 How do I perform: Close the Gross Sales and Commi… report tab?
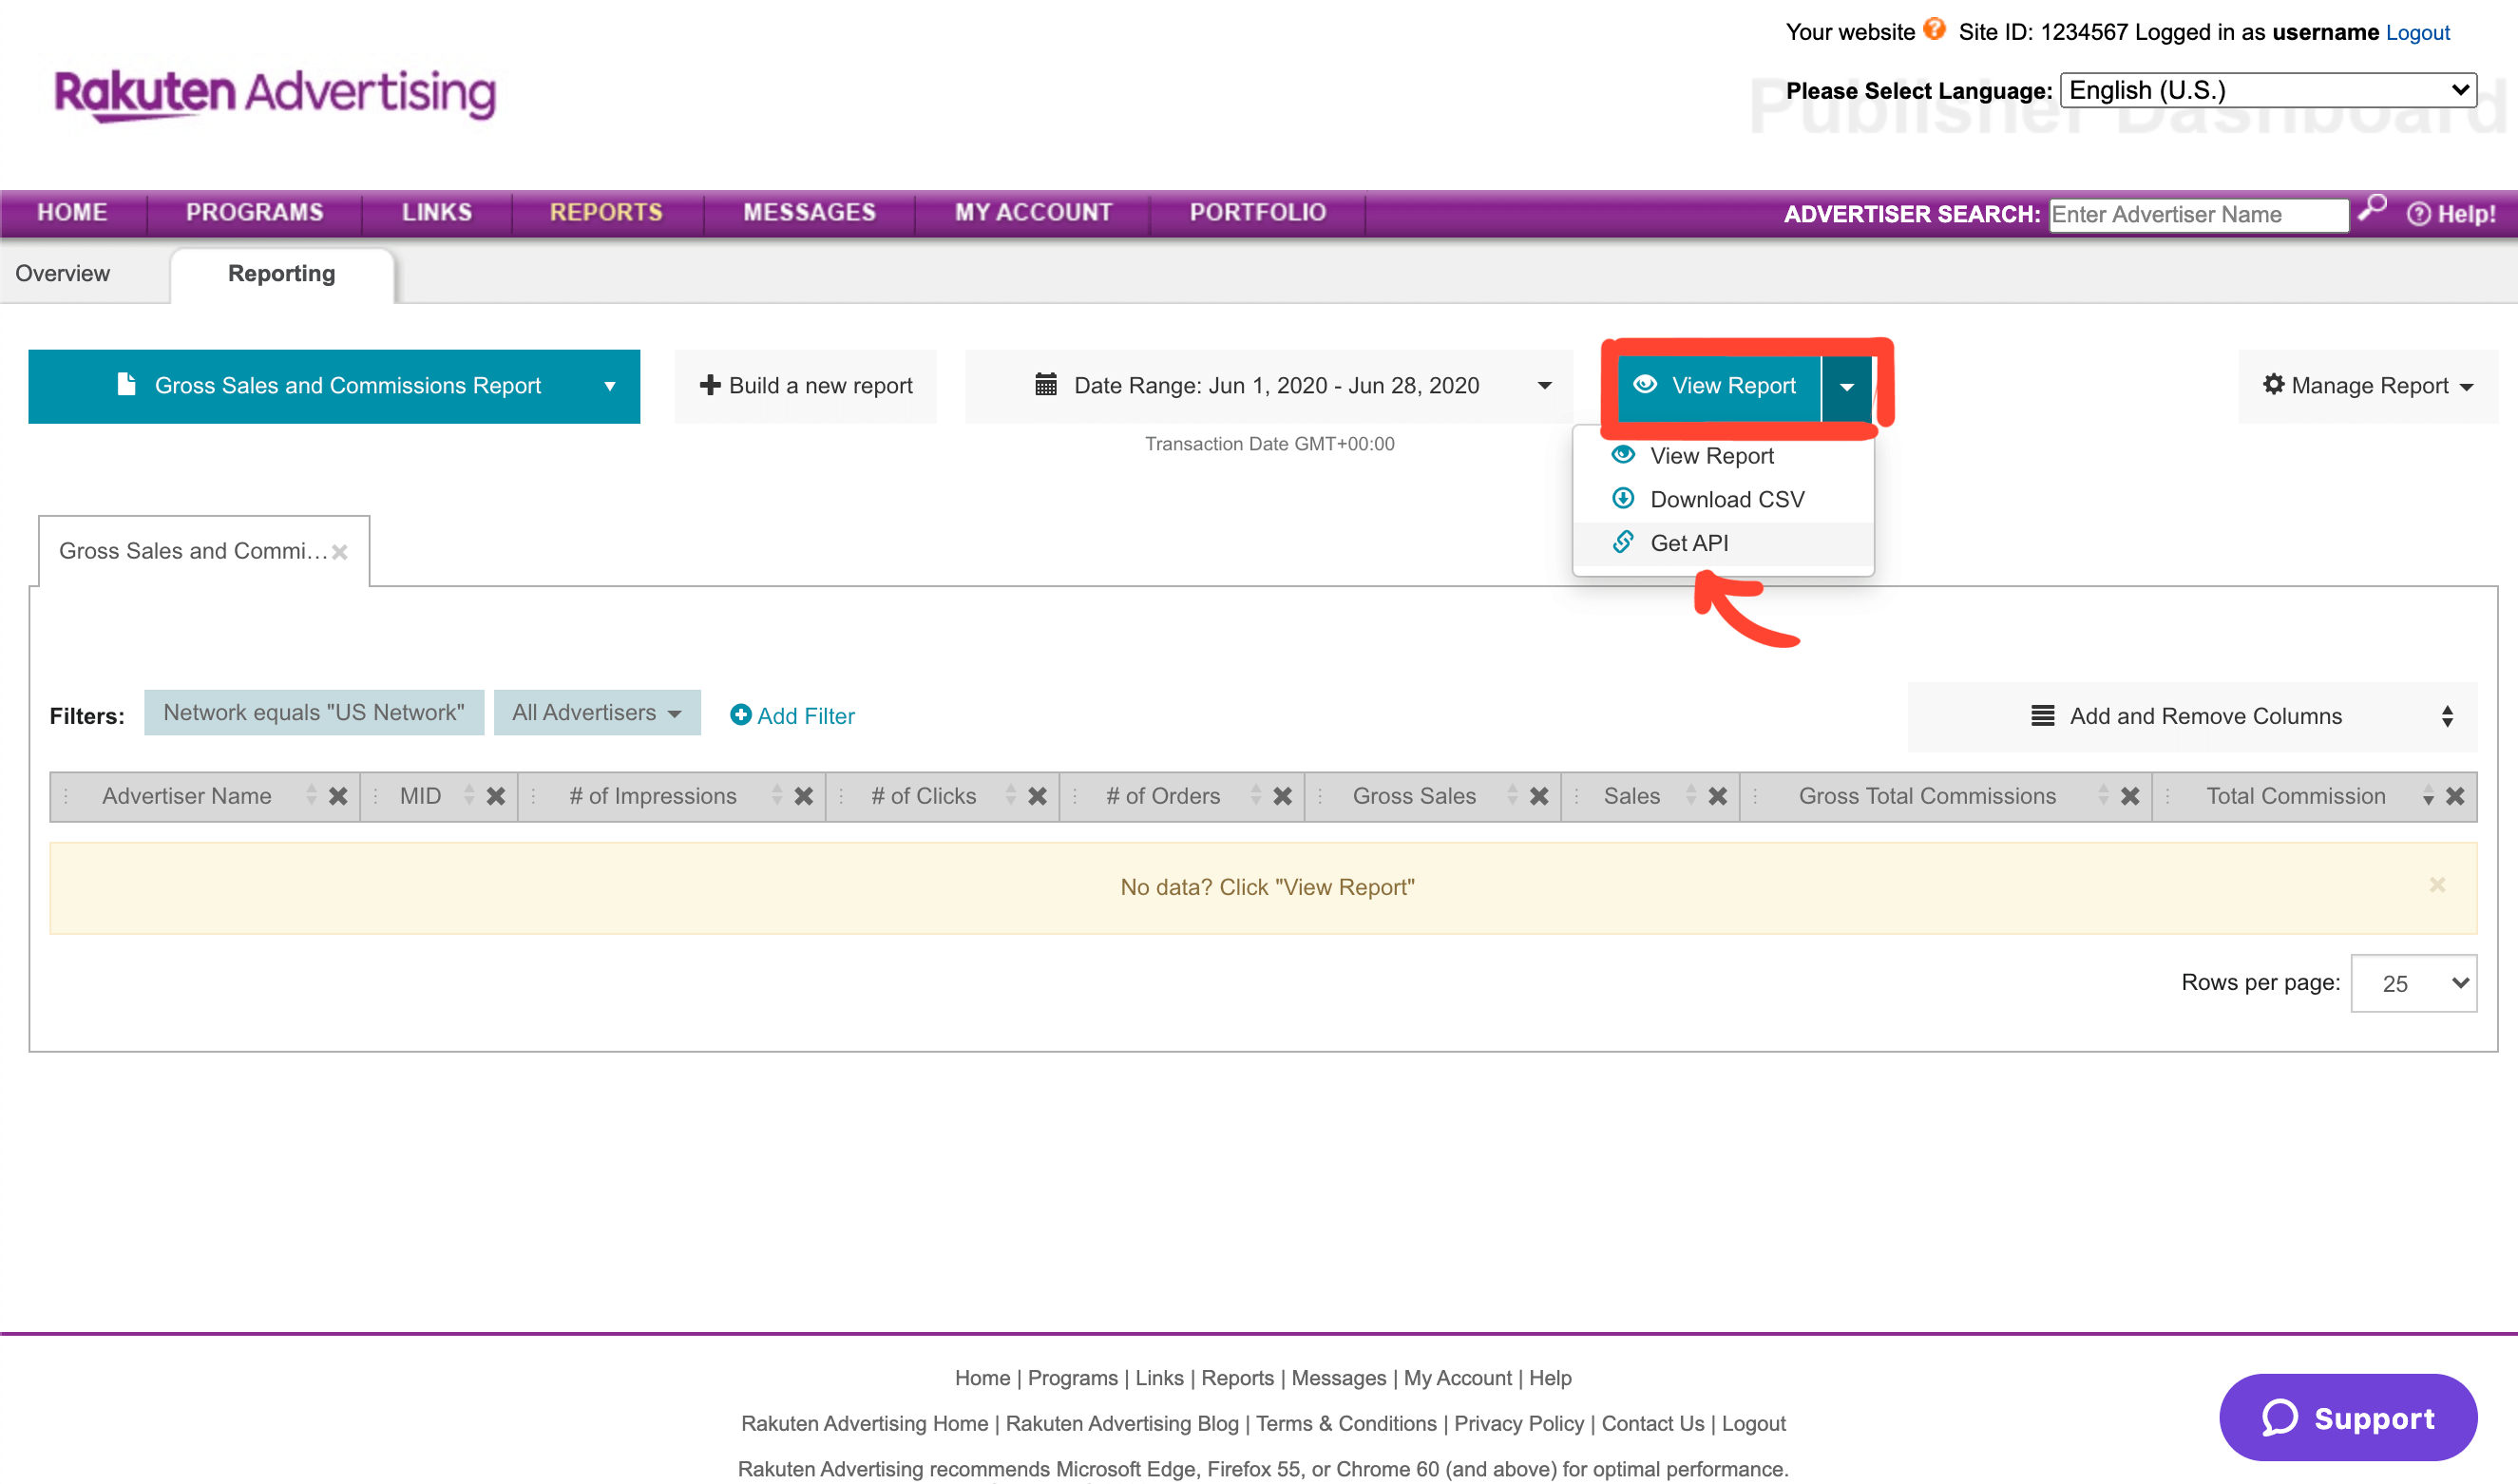click(340, 552)
